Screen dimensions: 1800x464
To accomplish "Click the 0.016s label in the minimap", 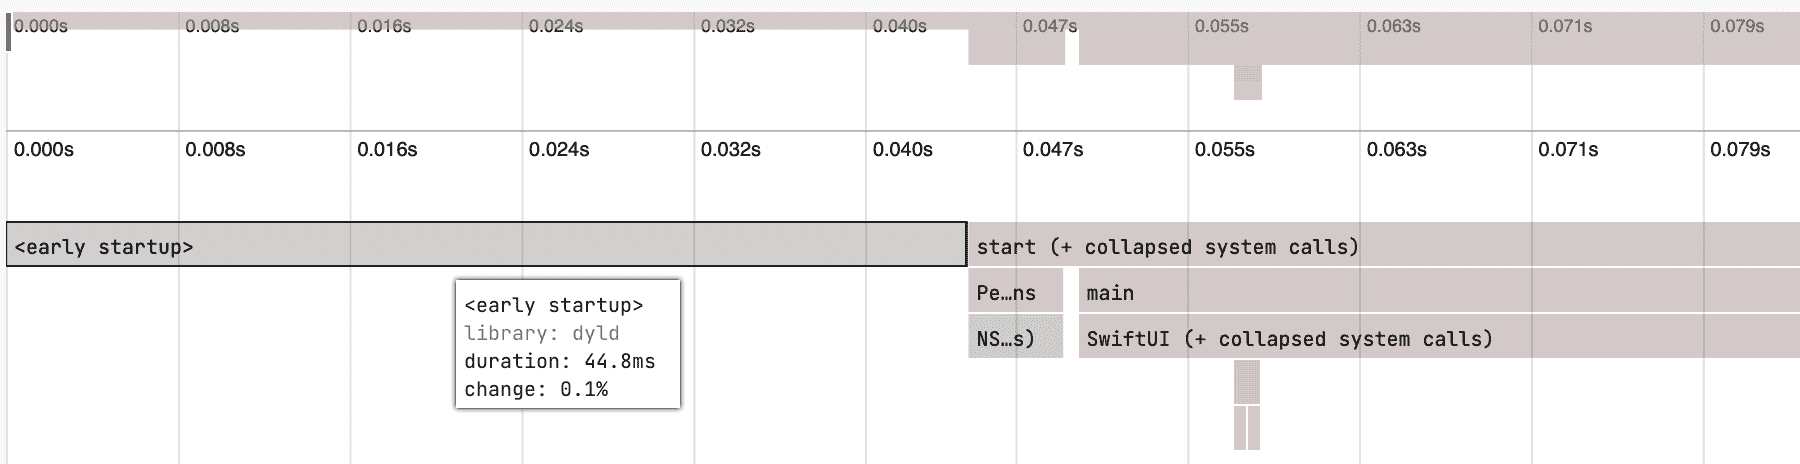I will click(384, 26).
